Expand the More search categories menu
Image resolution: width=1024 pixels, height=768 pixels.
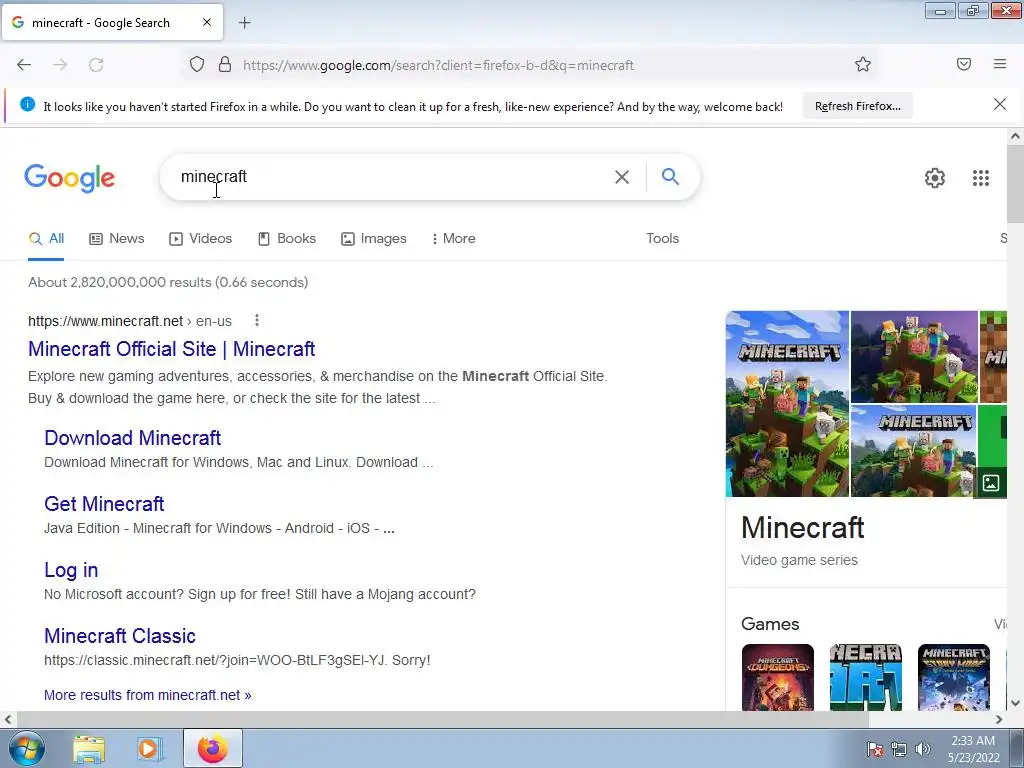453,238
